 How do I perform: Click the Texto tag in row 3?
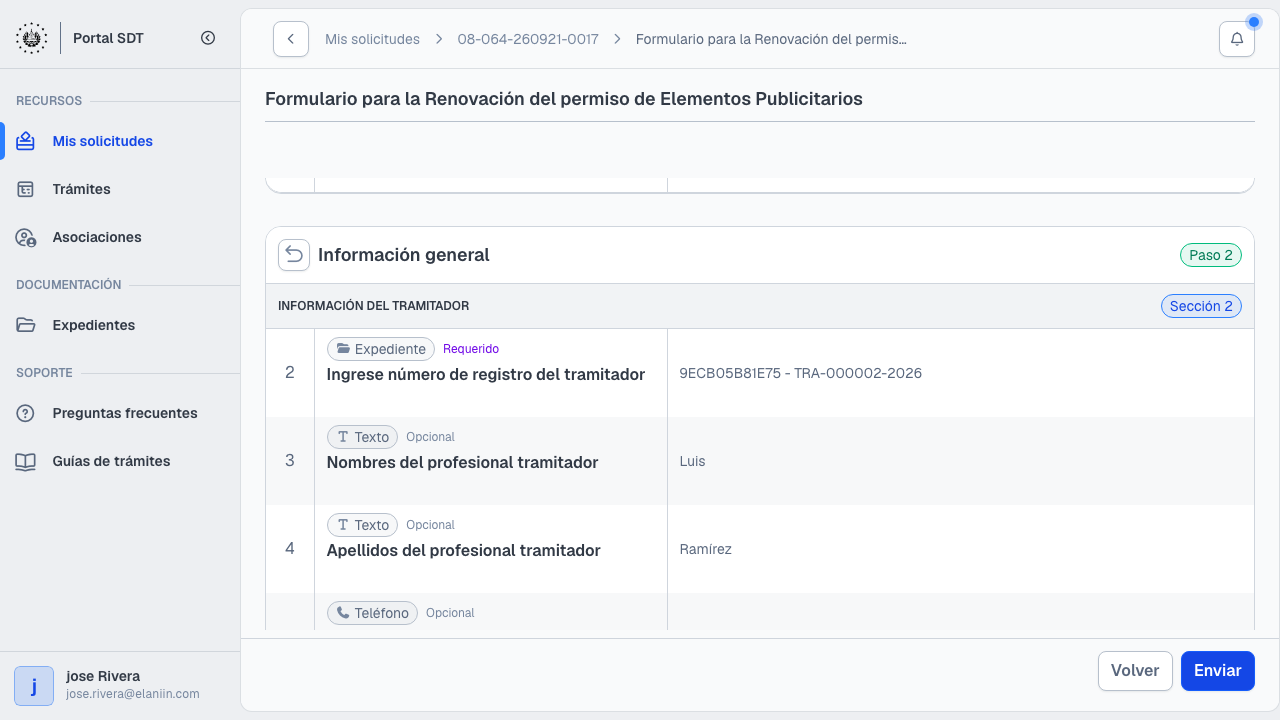point(363,437)
